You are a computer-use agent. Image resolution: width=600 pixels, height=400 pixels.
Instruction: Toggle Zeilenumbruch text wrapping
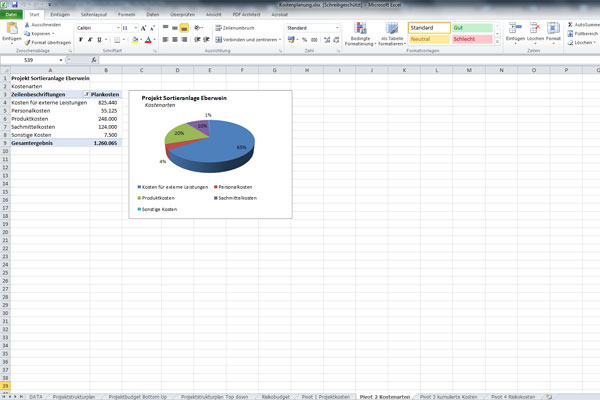238,28
